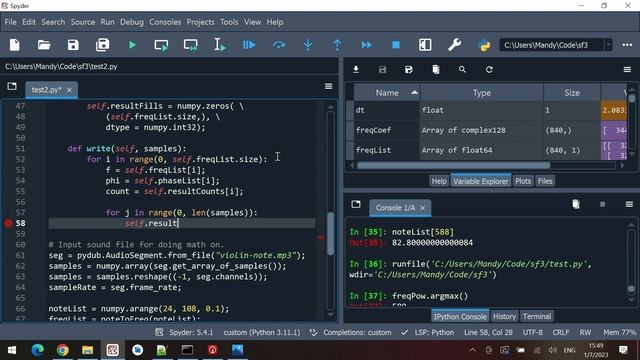
Task: Switch to the Plots tab
Action: coord(523,181)
